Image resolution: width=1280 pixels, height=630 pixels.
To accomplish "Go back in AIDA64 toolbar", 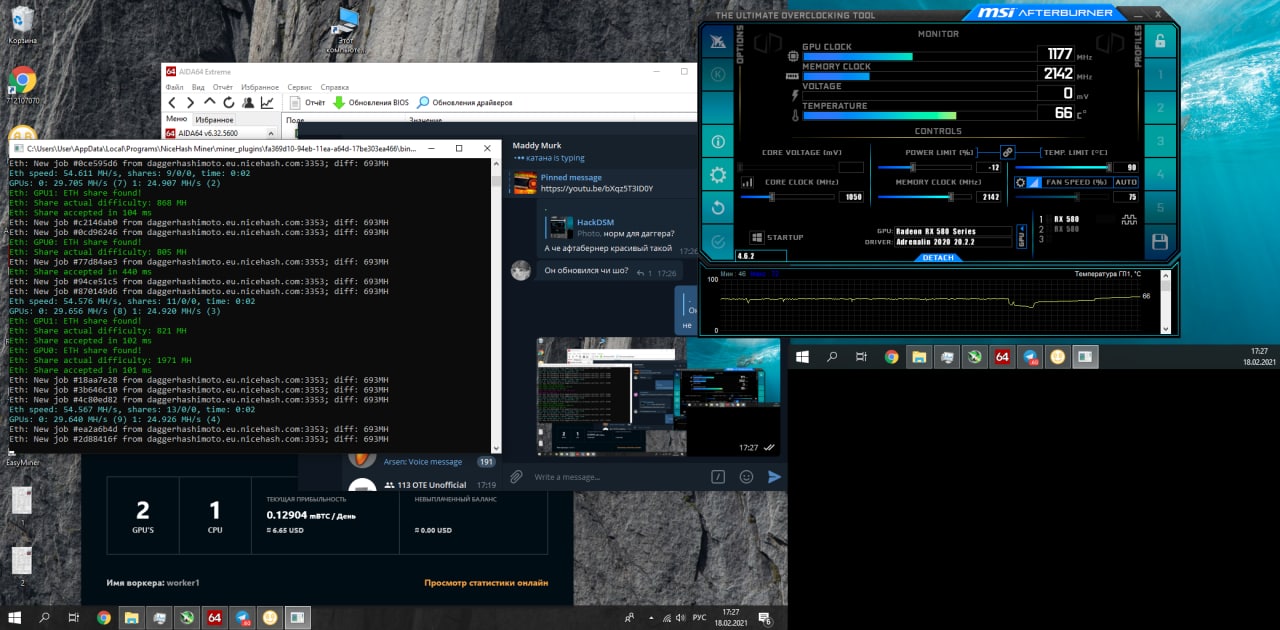I will pos(172,103).
